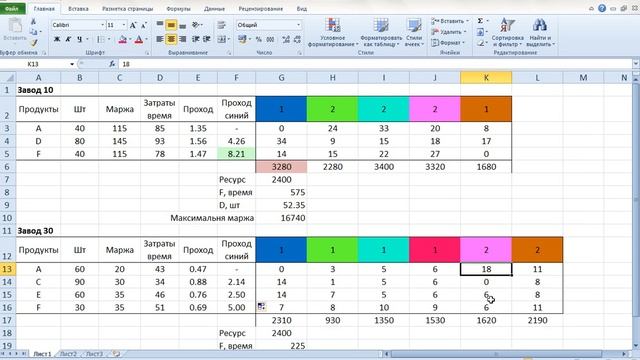Apply fill color bucket icon
This screenshot has height=360, width=640.
[x=122, y=39]
